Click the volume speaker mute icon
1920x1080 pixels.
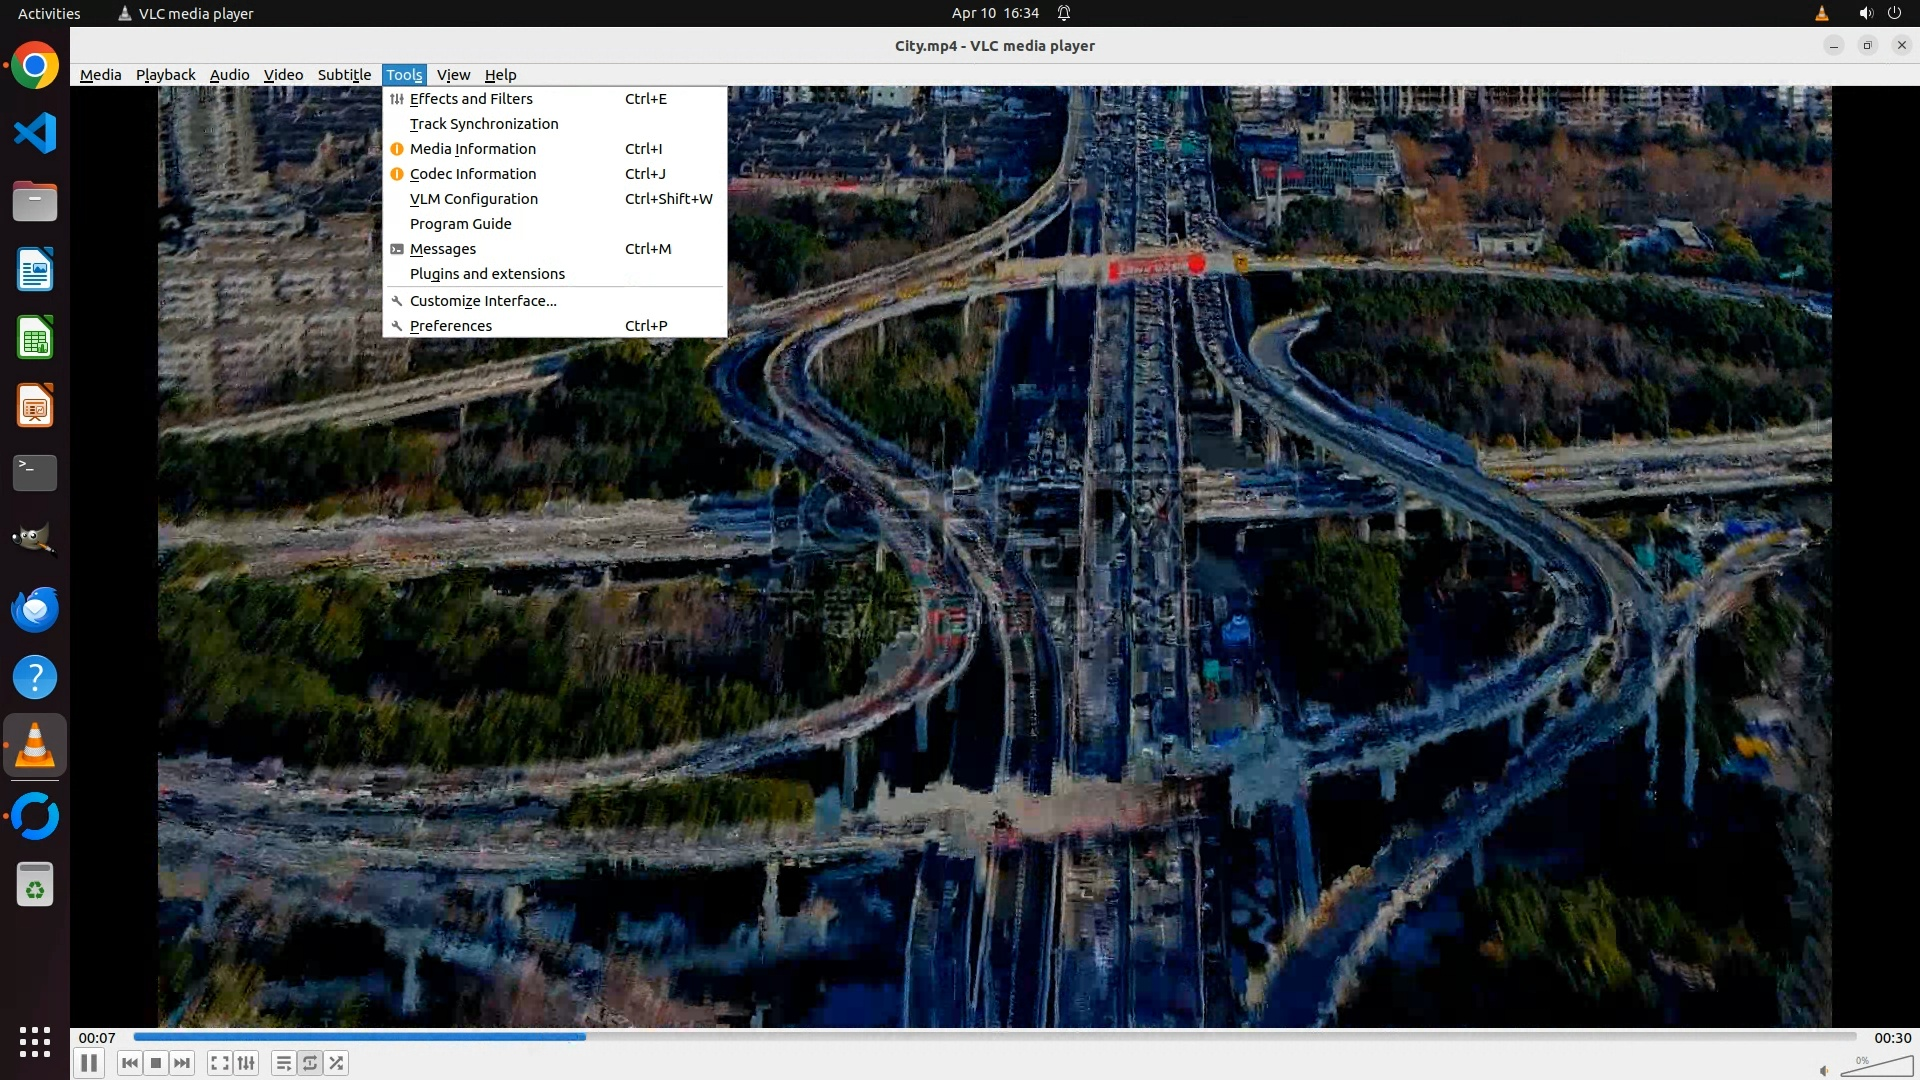[1824, 1070]
